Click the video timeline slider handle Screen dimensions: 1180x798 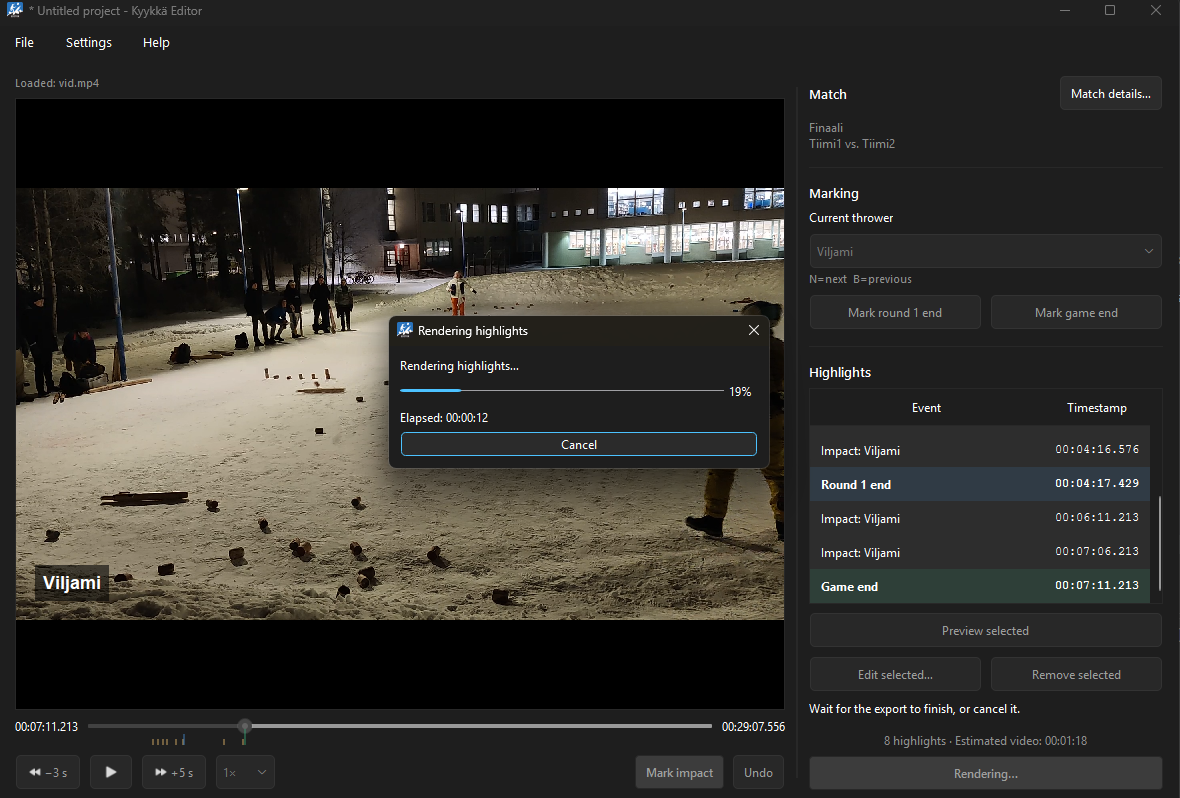click(x=245, y=726)
